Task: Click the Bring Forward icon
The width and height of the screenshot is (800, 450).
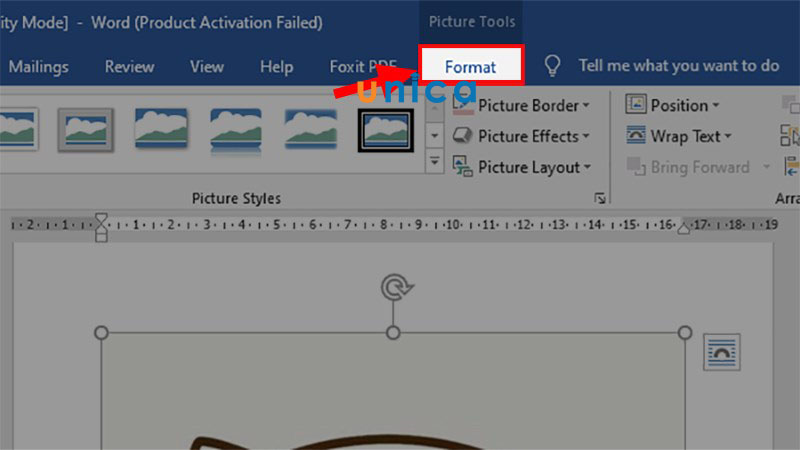Action: click(x=636, y=166)
